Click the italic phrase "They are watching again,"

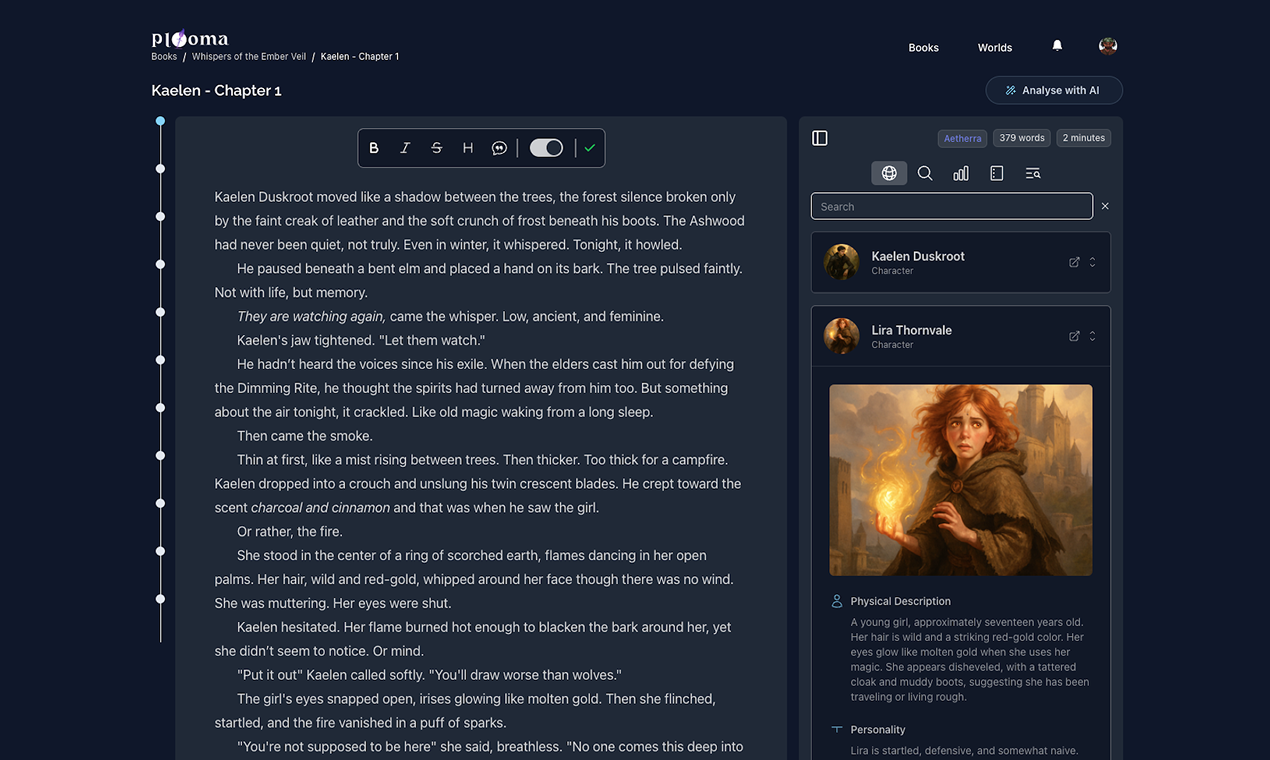click(311, 316)
